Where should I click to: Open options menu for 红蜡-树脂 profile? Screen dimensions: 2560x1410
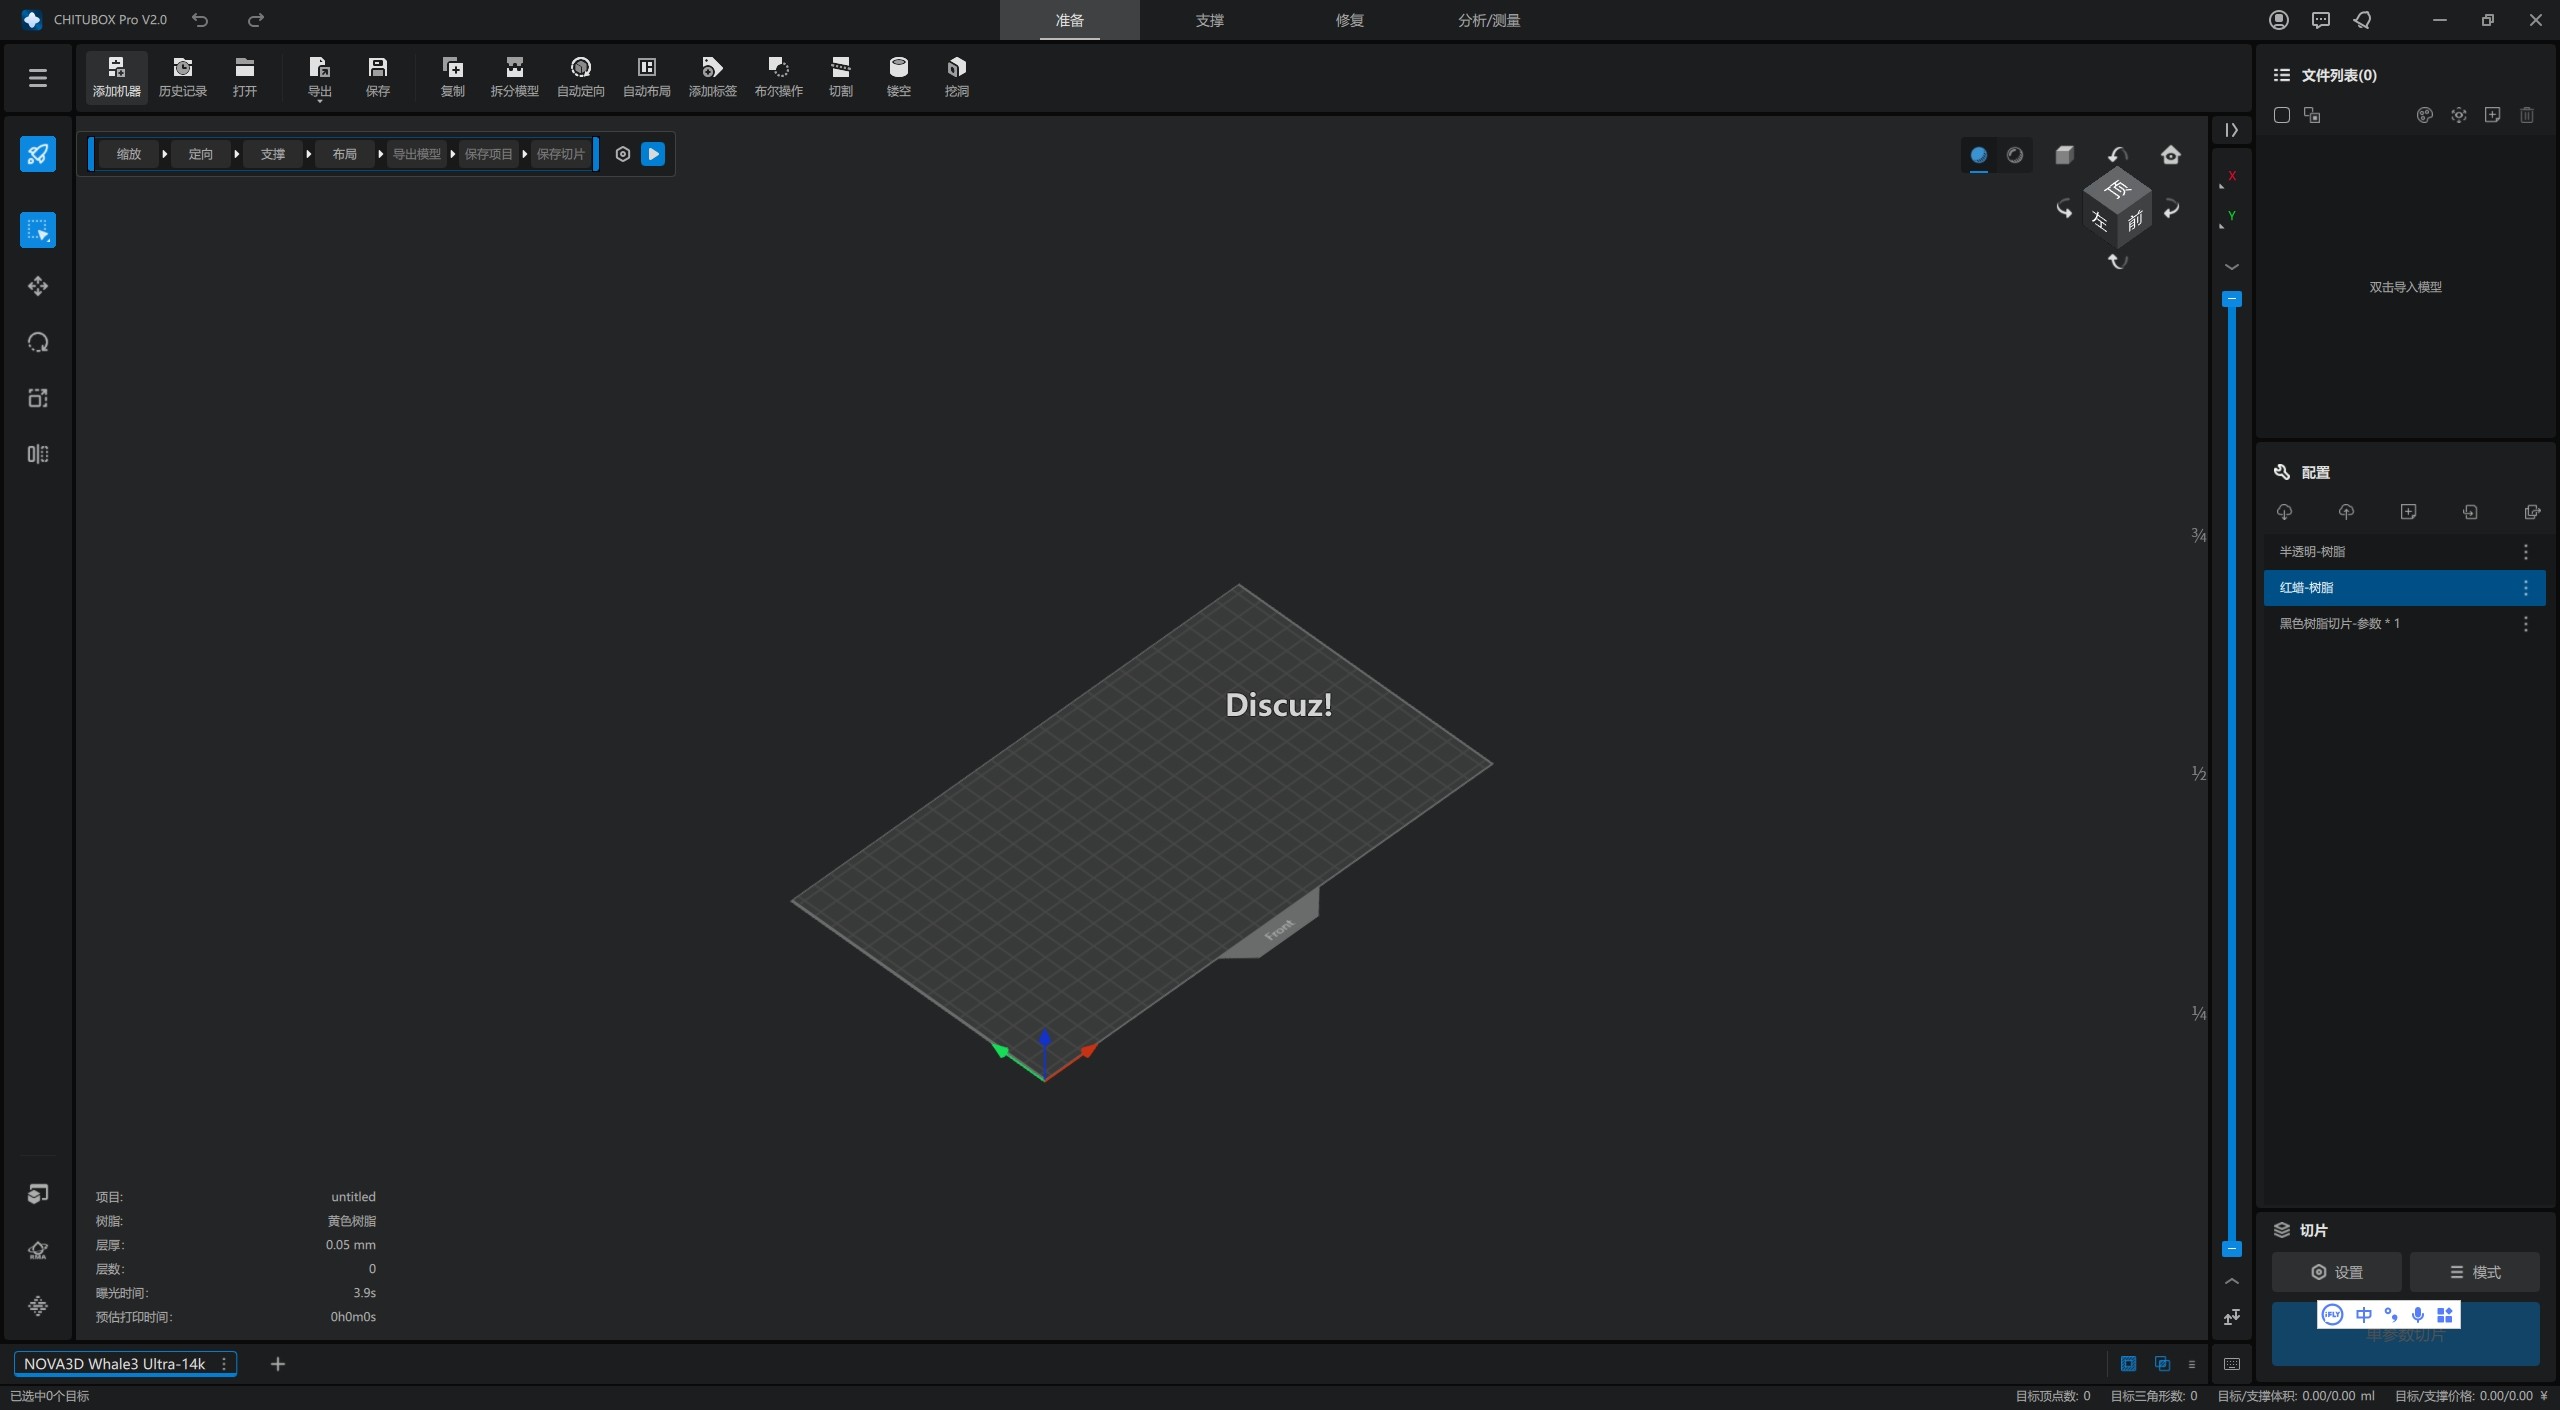(x=2525, y=588)
